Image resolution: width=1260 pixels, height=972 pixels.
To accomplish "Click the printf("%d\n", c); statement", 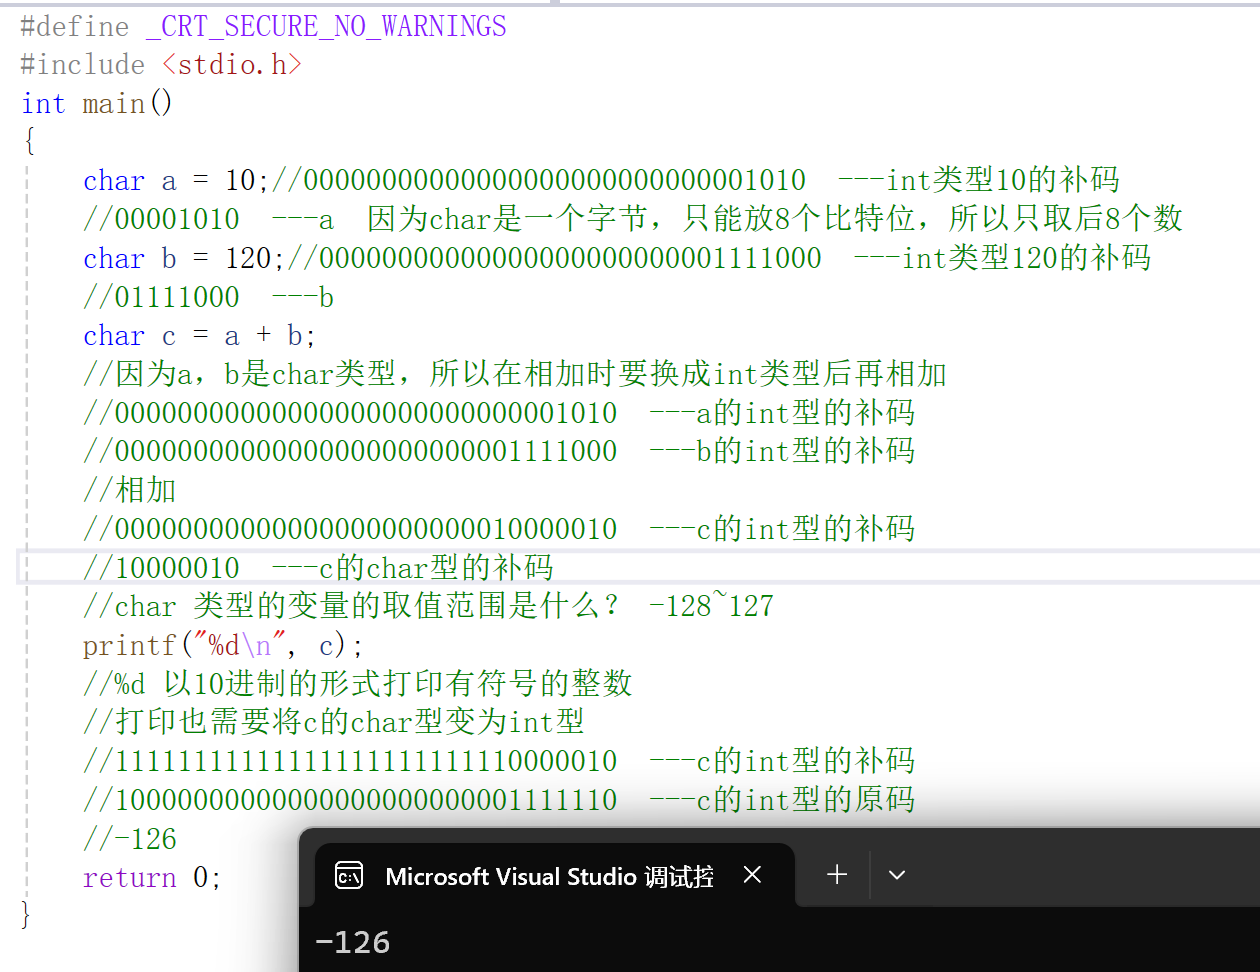I will pyautogui.click(x=223, y=645).
